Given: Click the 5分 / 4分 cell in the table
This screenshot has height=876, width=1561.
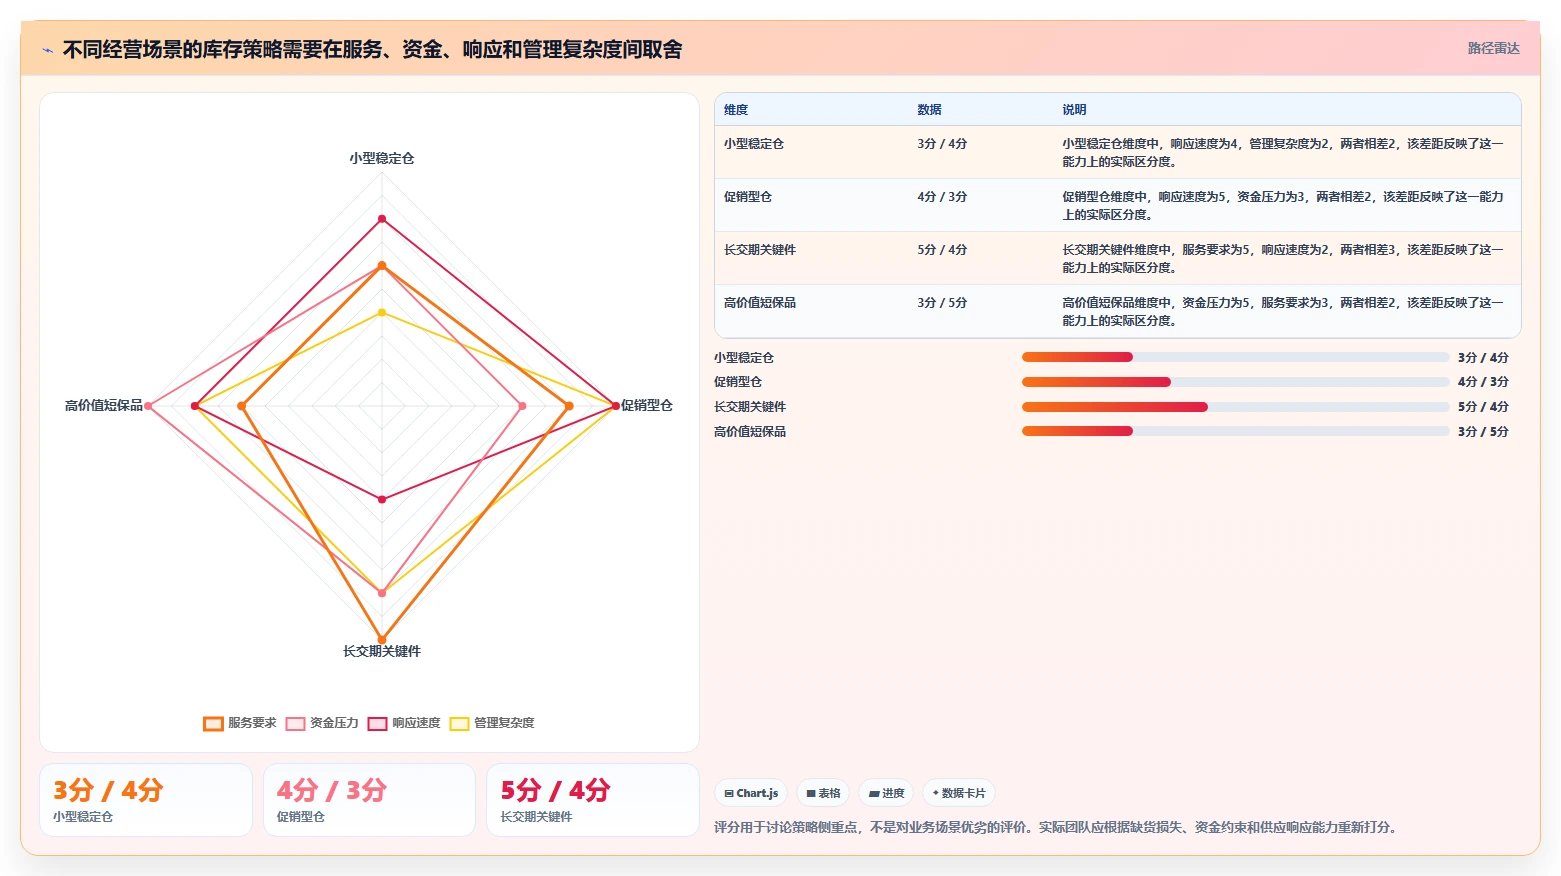Looking at the screenshot, I should pyautogui.click(x=942, y=250).
